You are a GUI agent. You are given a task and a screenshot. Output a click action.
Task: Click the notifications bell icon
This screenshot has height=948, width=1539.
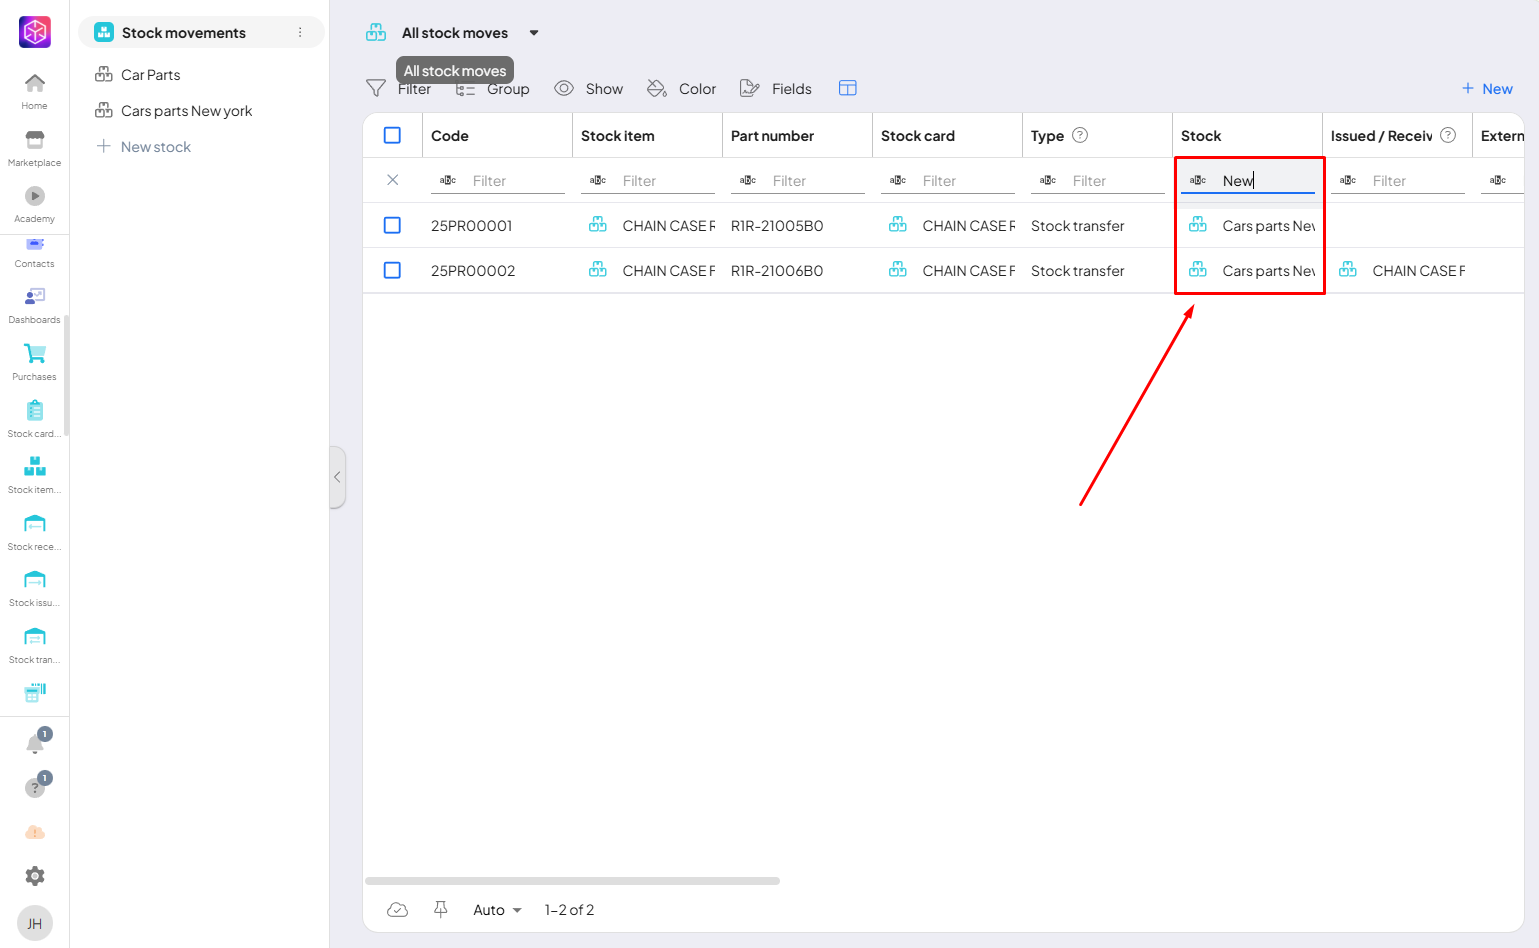[35, 744]
